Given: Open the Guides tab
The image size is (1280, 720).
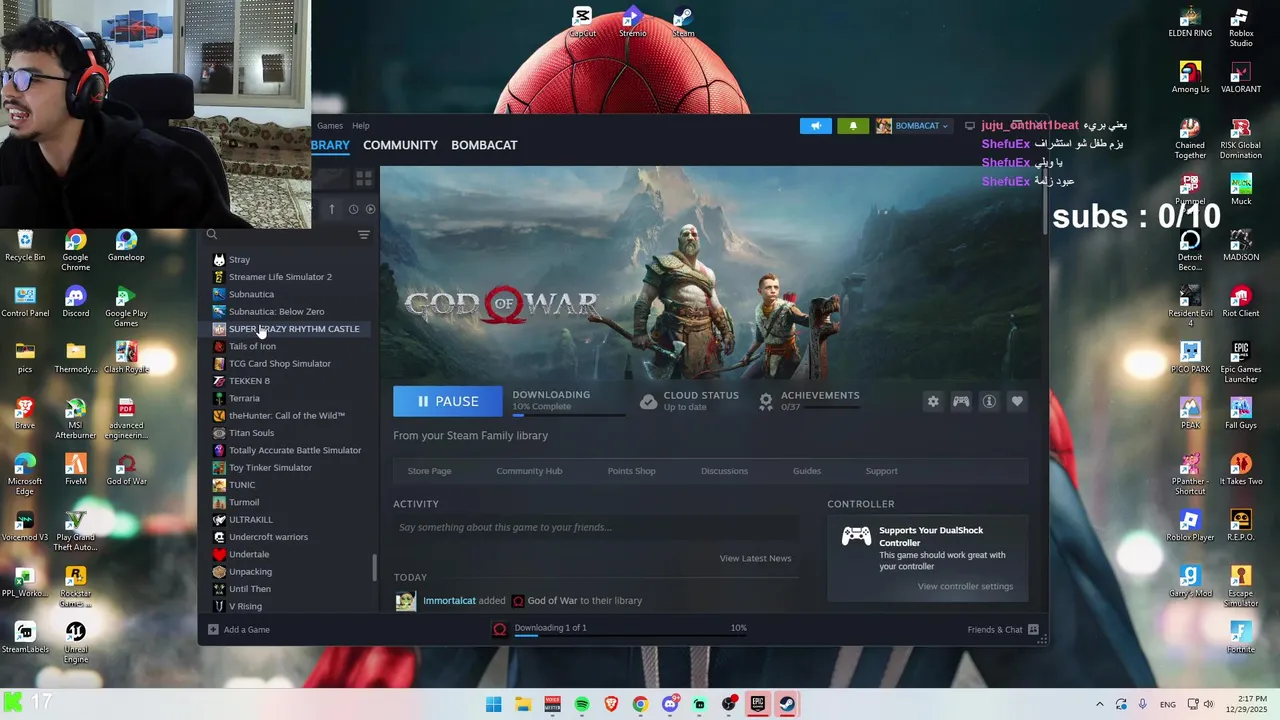Looking at the screenshot, I should pyautogui.click(x=807, y=471).
